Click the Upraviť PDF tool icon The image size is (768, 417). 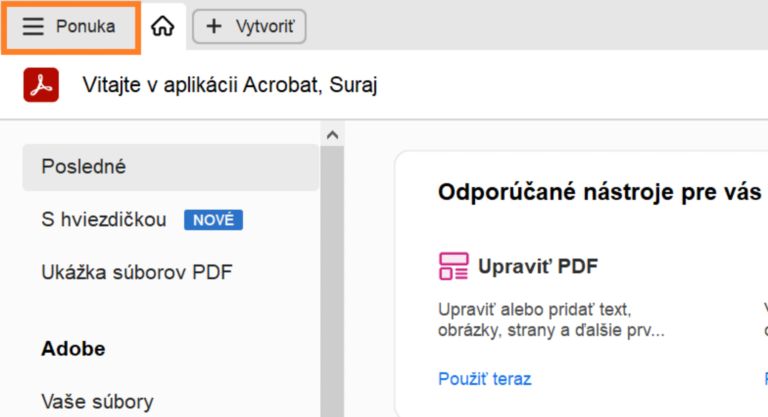click(454, 267)
